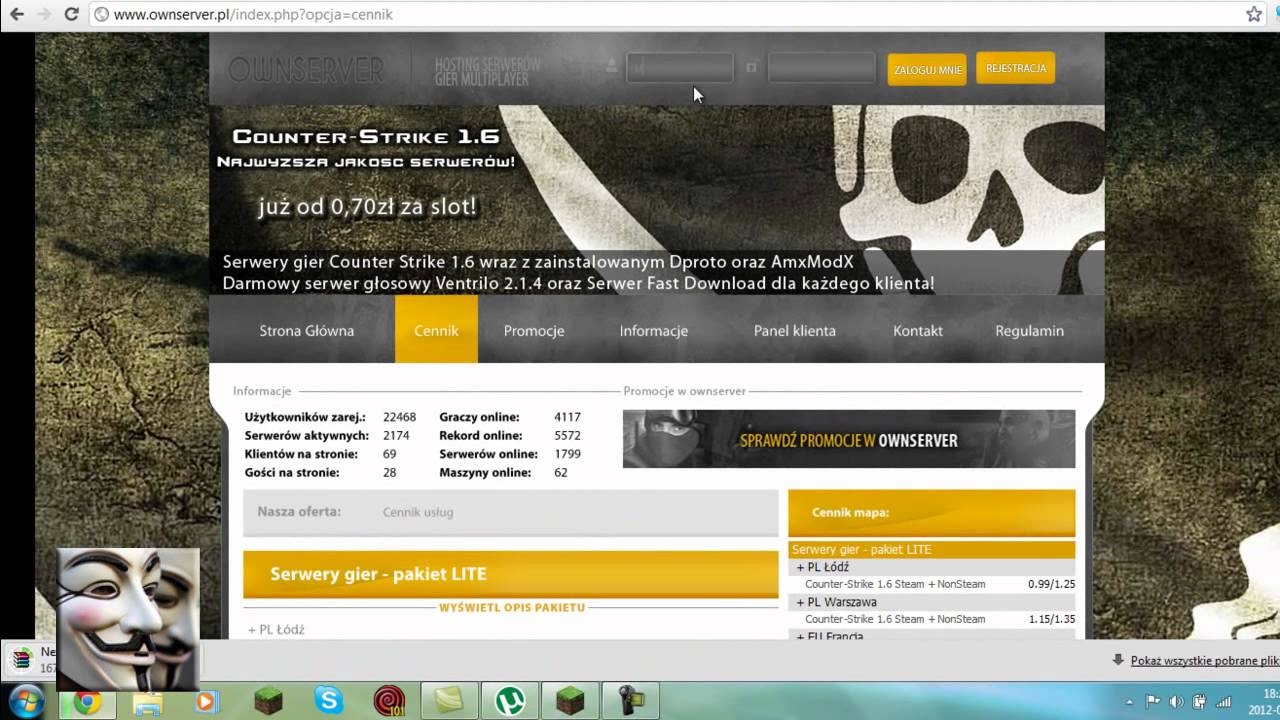This screenshot has width=1280, height=720.
Task: Switch to the Kontakt tab
Action: click(x=918, y=330)
